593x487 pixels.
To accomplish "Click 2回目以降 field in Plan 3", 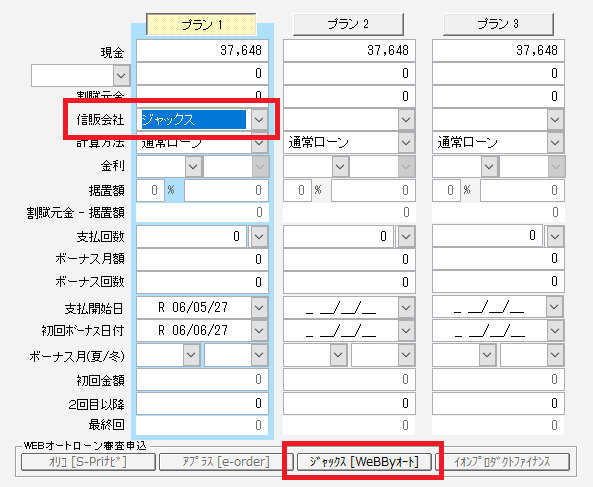I will [x=498, y=403].
